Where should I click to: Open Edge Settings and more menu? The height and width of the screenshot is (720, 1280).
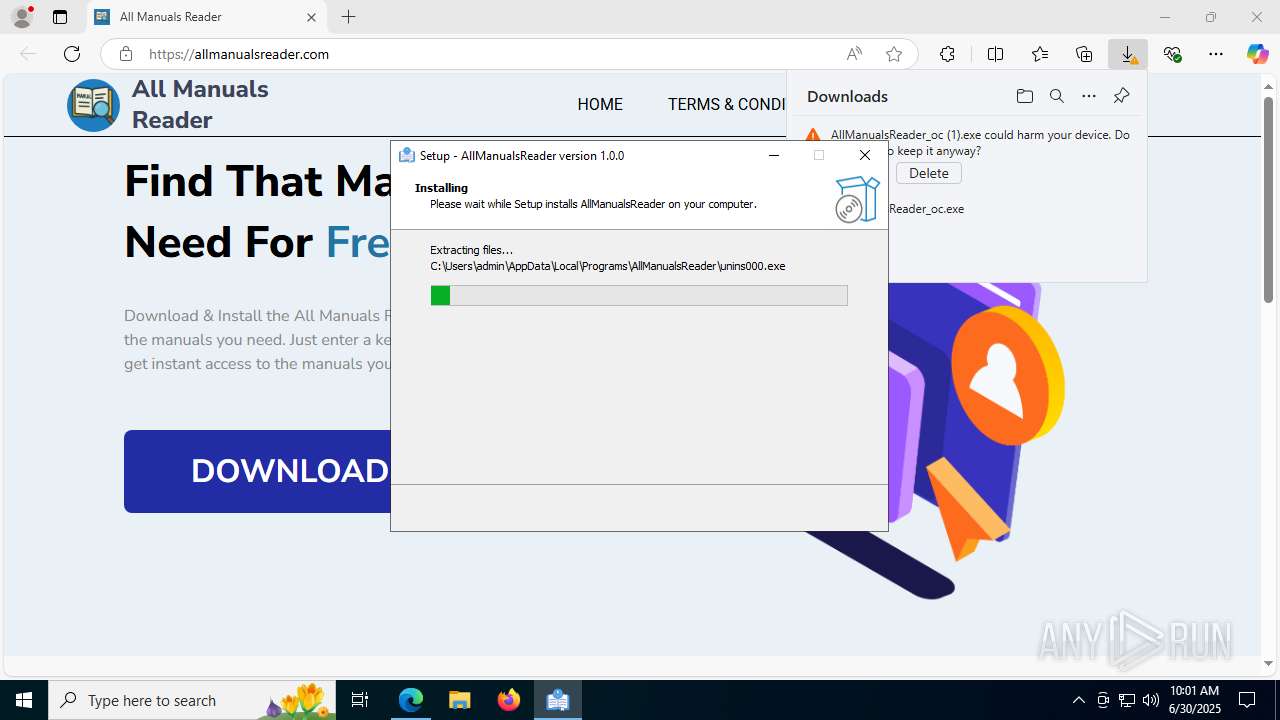(1216, 54)
